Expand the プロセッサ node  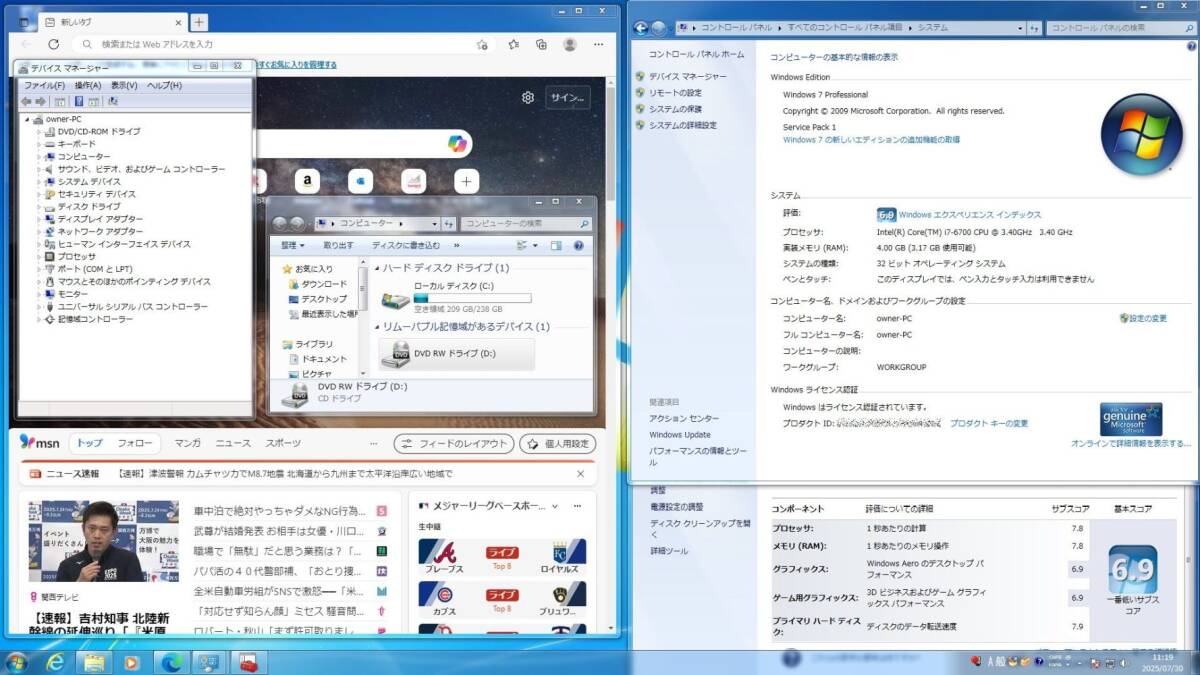pyautogui.click(x=40, y=257)
